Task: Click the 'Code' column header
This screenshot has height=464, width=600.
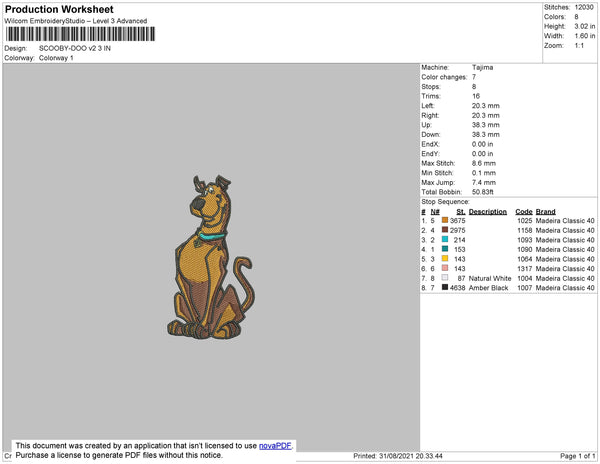Action: click(x=524, y=212)
